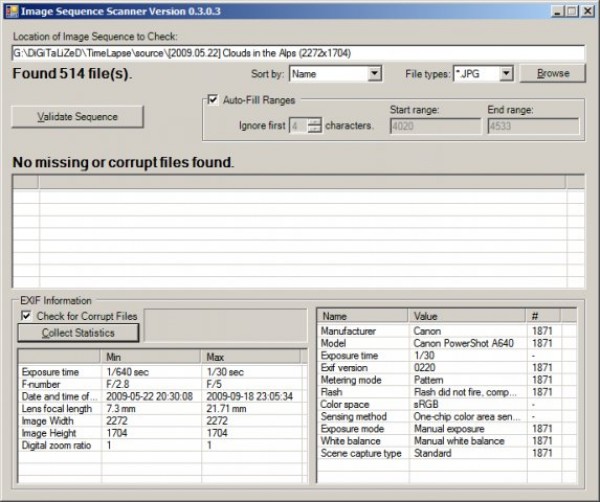Click the 2009-05-22 20:30:08 date value
Viewport: 600px width, 502px height.
coord(149,396)
